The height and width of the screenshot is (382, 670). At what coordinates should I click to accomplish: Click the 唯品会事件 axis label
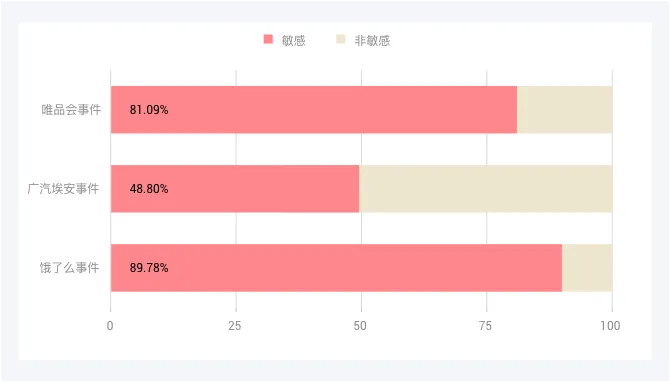71,110
